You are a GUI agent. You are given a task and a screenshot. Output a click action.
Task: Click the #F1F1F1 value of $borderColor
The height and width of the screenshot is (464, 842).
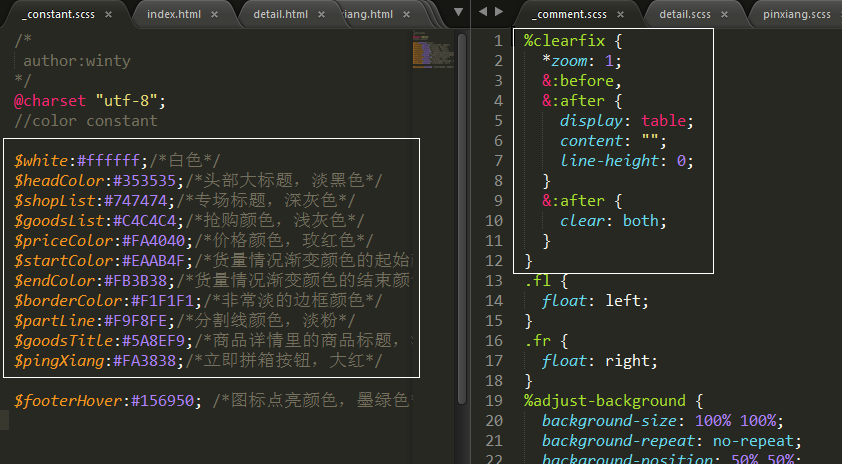(163, 301)
